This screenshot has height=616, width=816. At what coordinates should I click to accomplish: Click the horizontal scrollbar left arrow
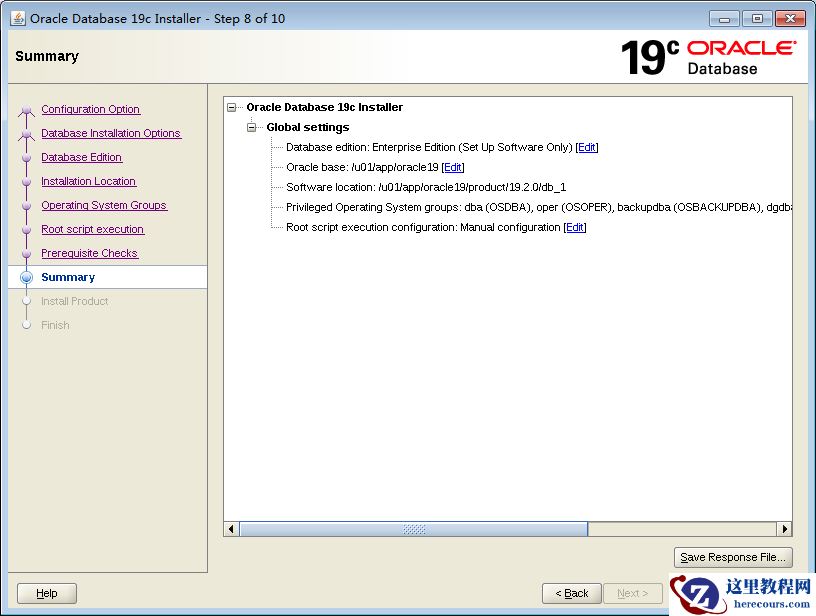[x=232, y=529]
